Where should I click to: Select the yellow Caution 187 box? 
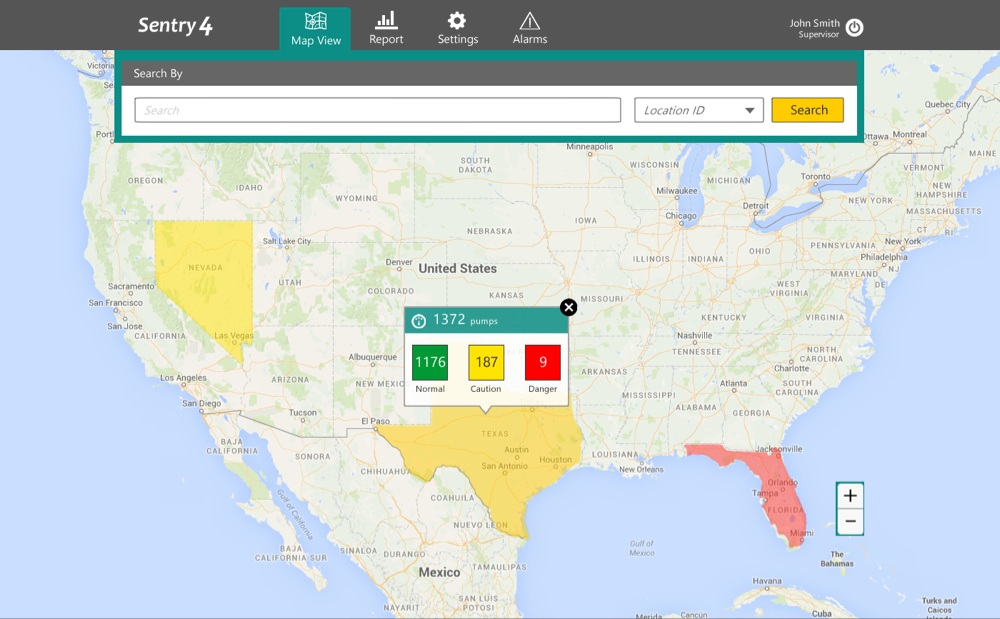point(486,362)
